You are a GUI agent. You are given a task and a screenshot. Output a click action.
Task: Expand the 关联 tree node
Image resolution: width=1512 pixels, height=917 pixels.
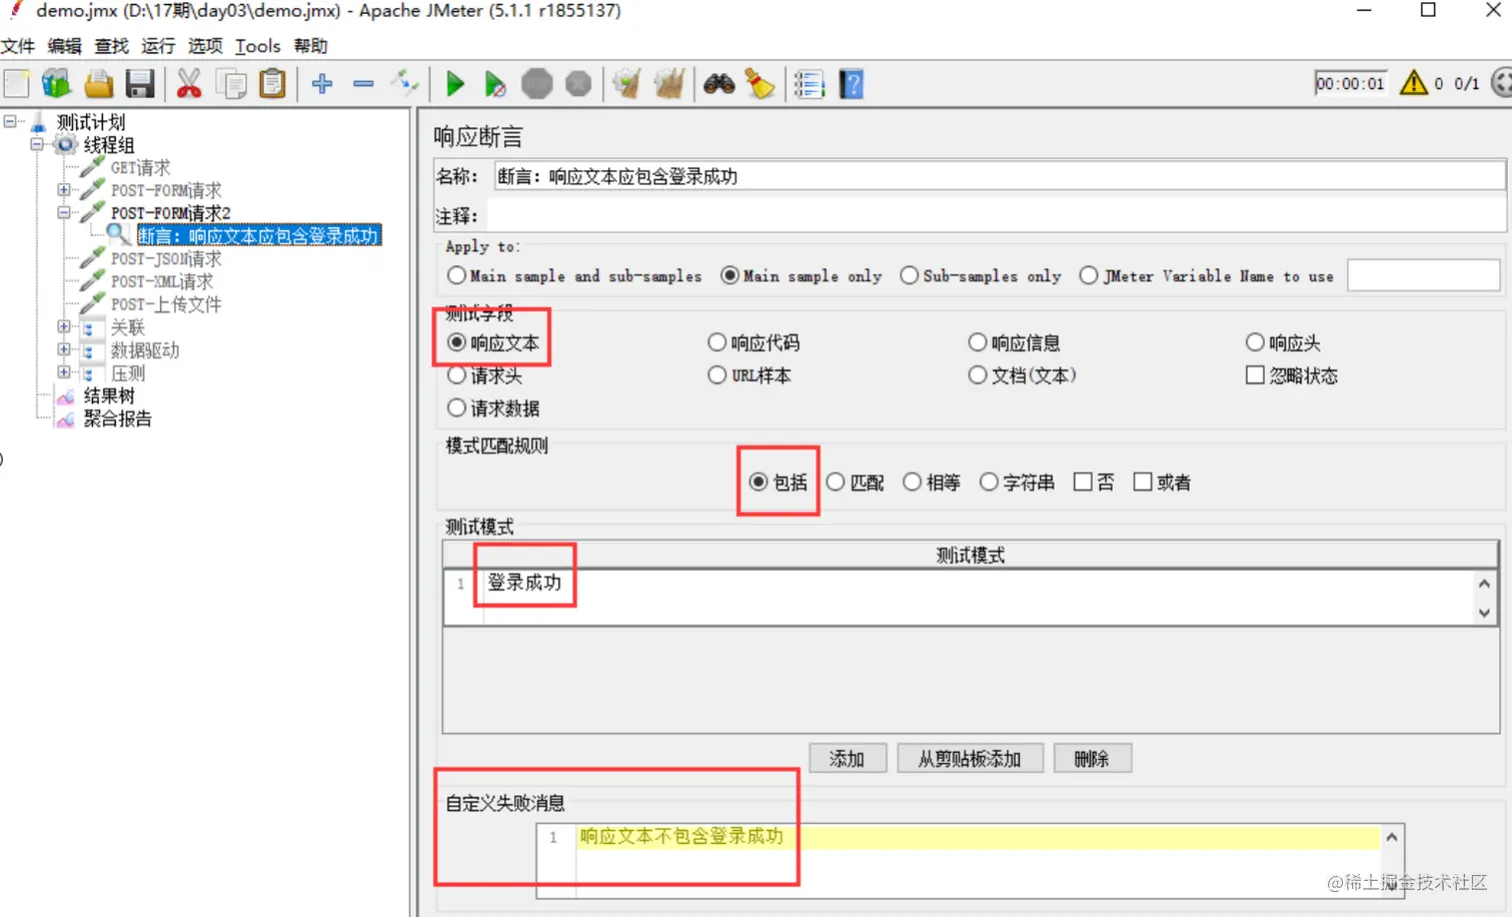(64, 326)
